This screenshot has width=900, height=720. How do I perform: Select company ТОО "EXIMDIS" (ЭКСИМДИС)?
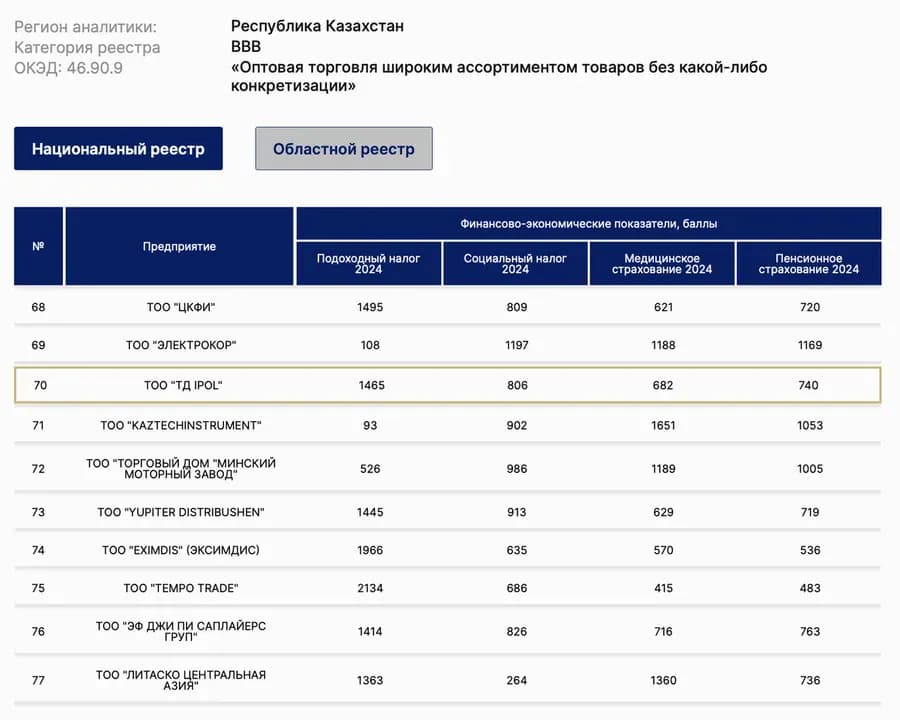tap(181, 550)
